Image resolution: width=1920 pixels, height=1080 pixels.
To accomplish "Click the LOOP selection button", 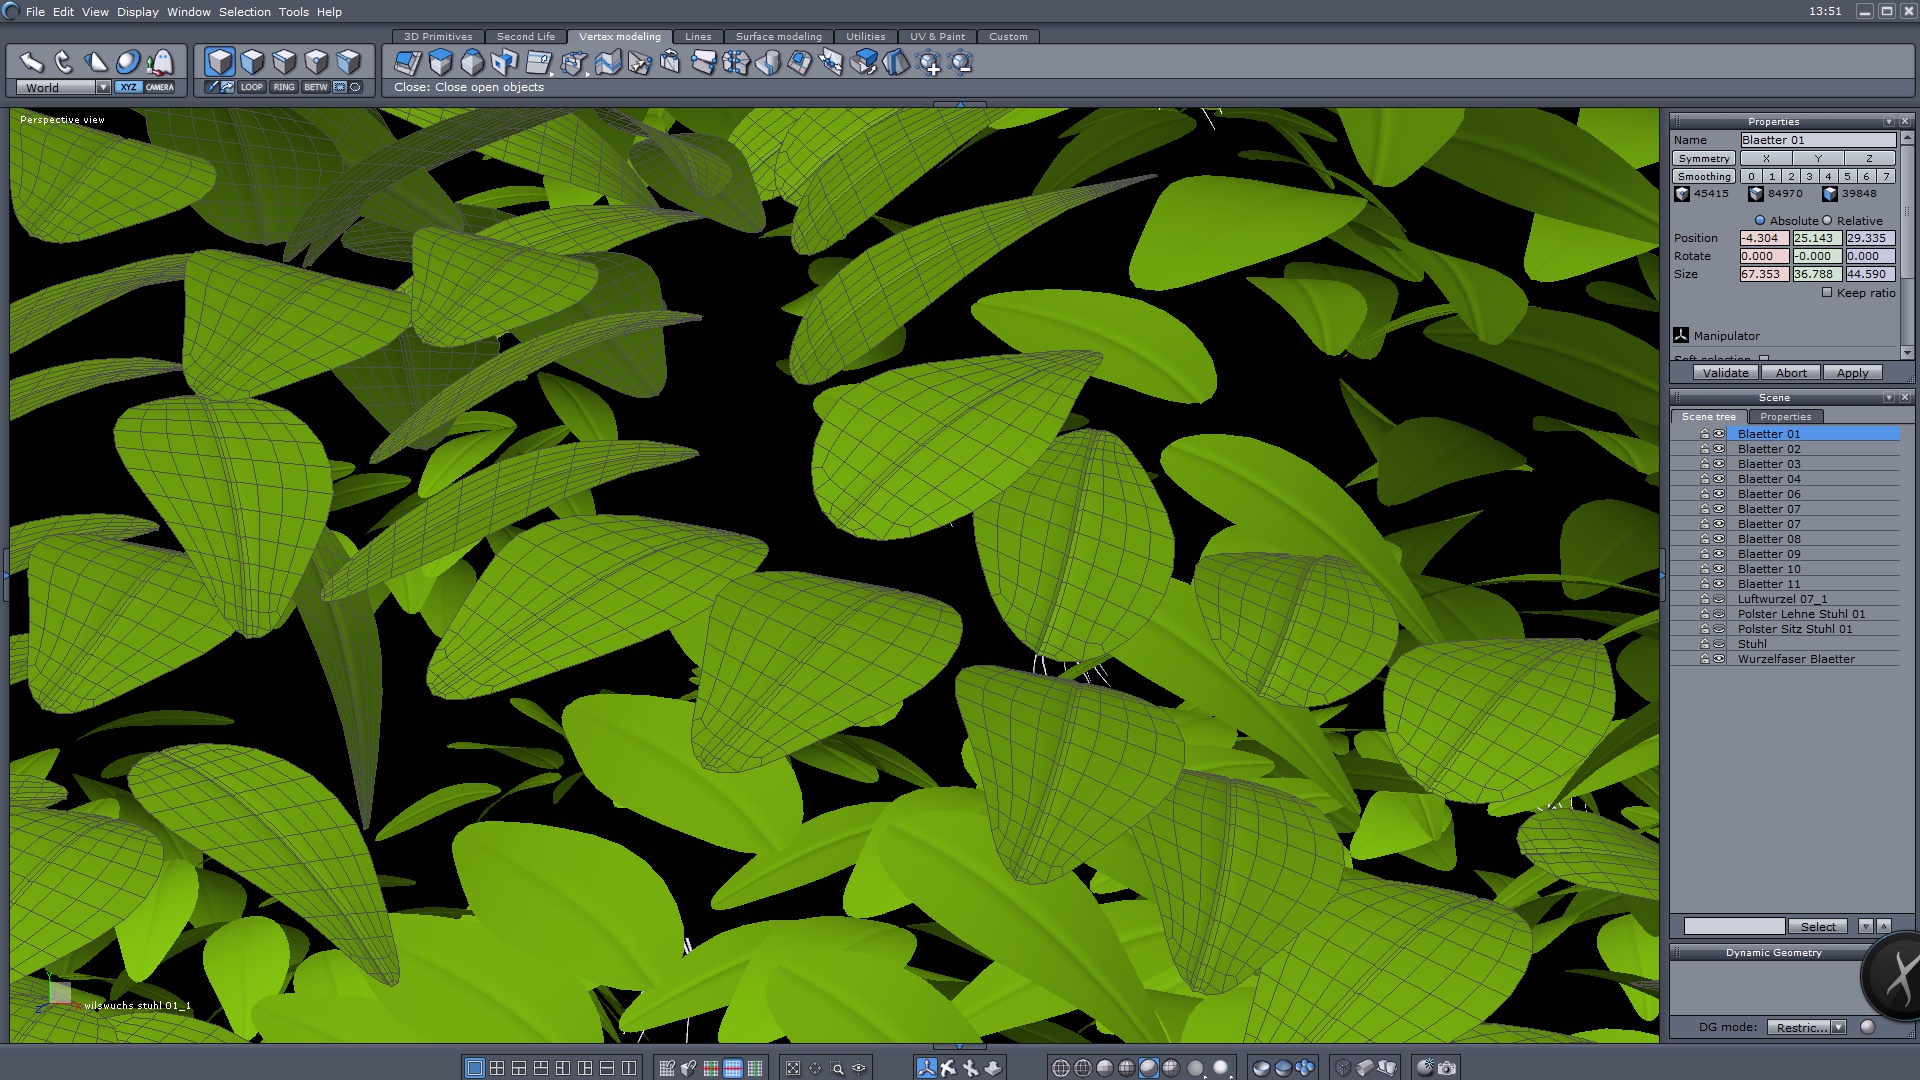I will (251, 87).
